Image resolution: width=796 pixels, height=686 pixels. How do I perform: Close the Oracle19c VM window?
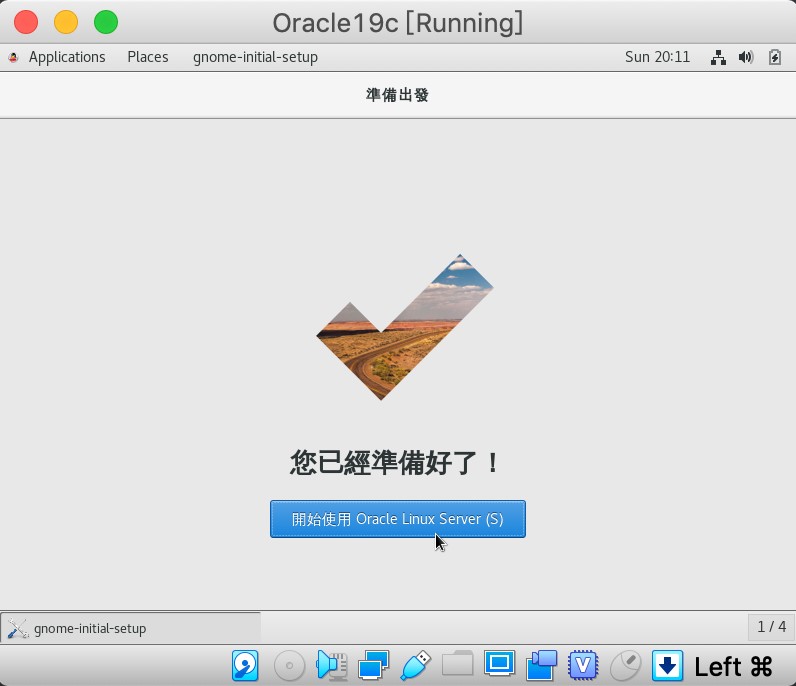26,22
